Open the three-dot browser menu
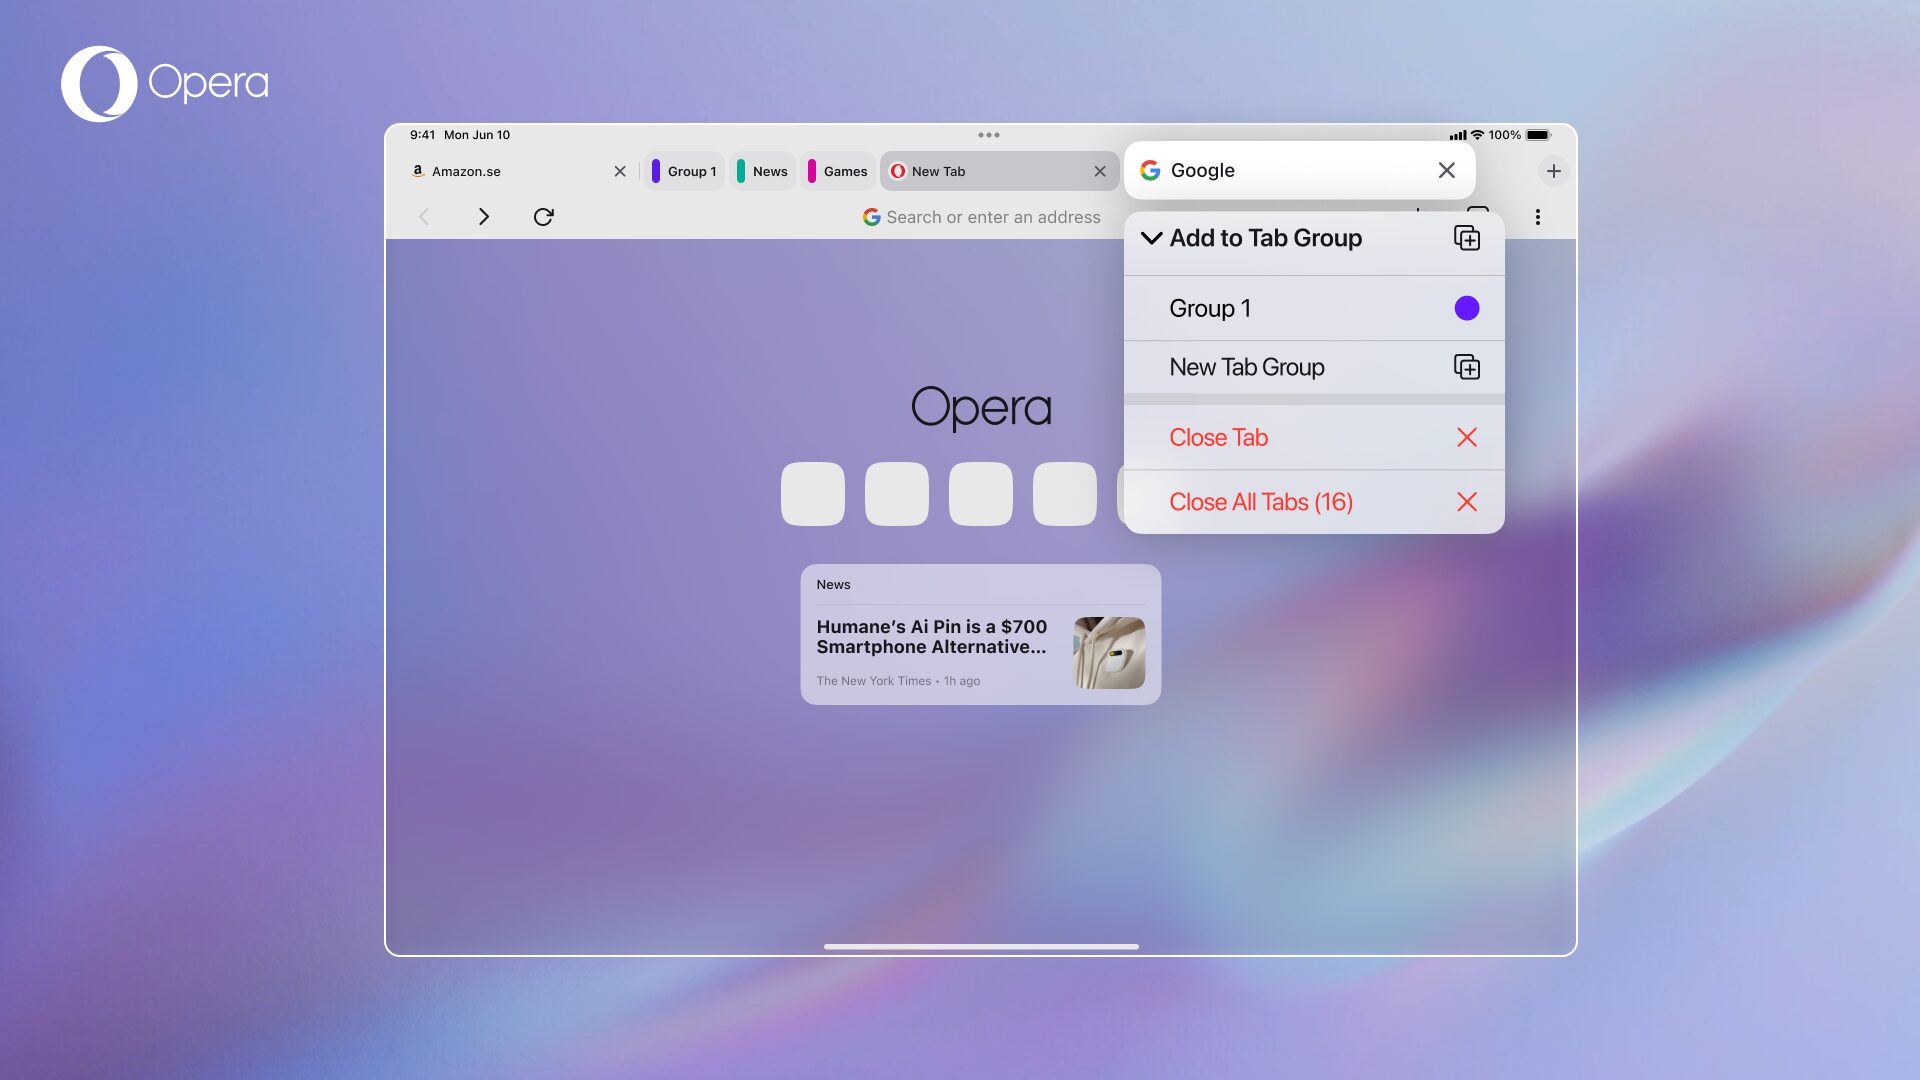This screenshot has height=1080, width=1920. pos(1537,217)
